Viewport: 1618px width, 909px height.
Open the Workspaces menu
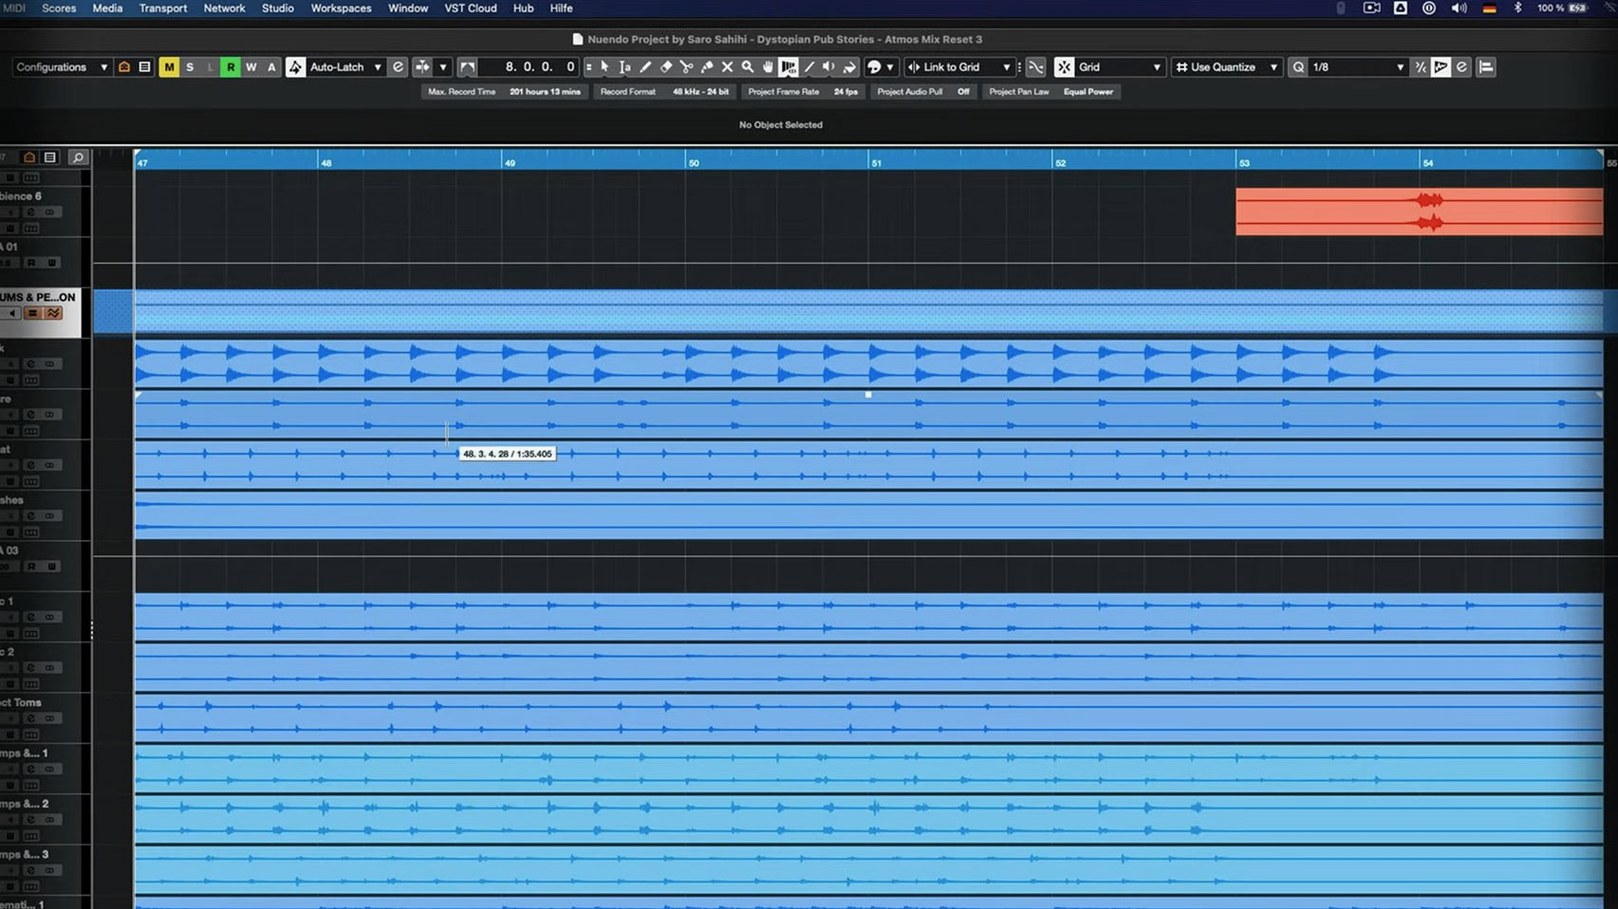pos(341,8)
